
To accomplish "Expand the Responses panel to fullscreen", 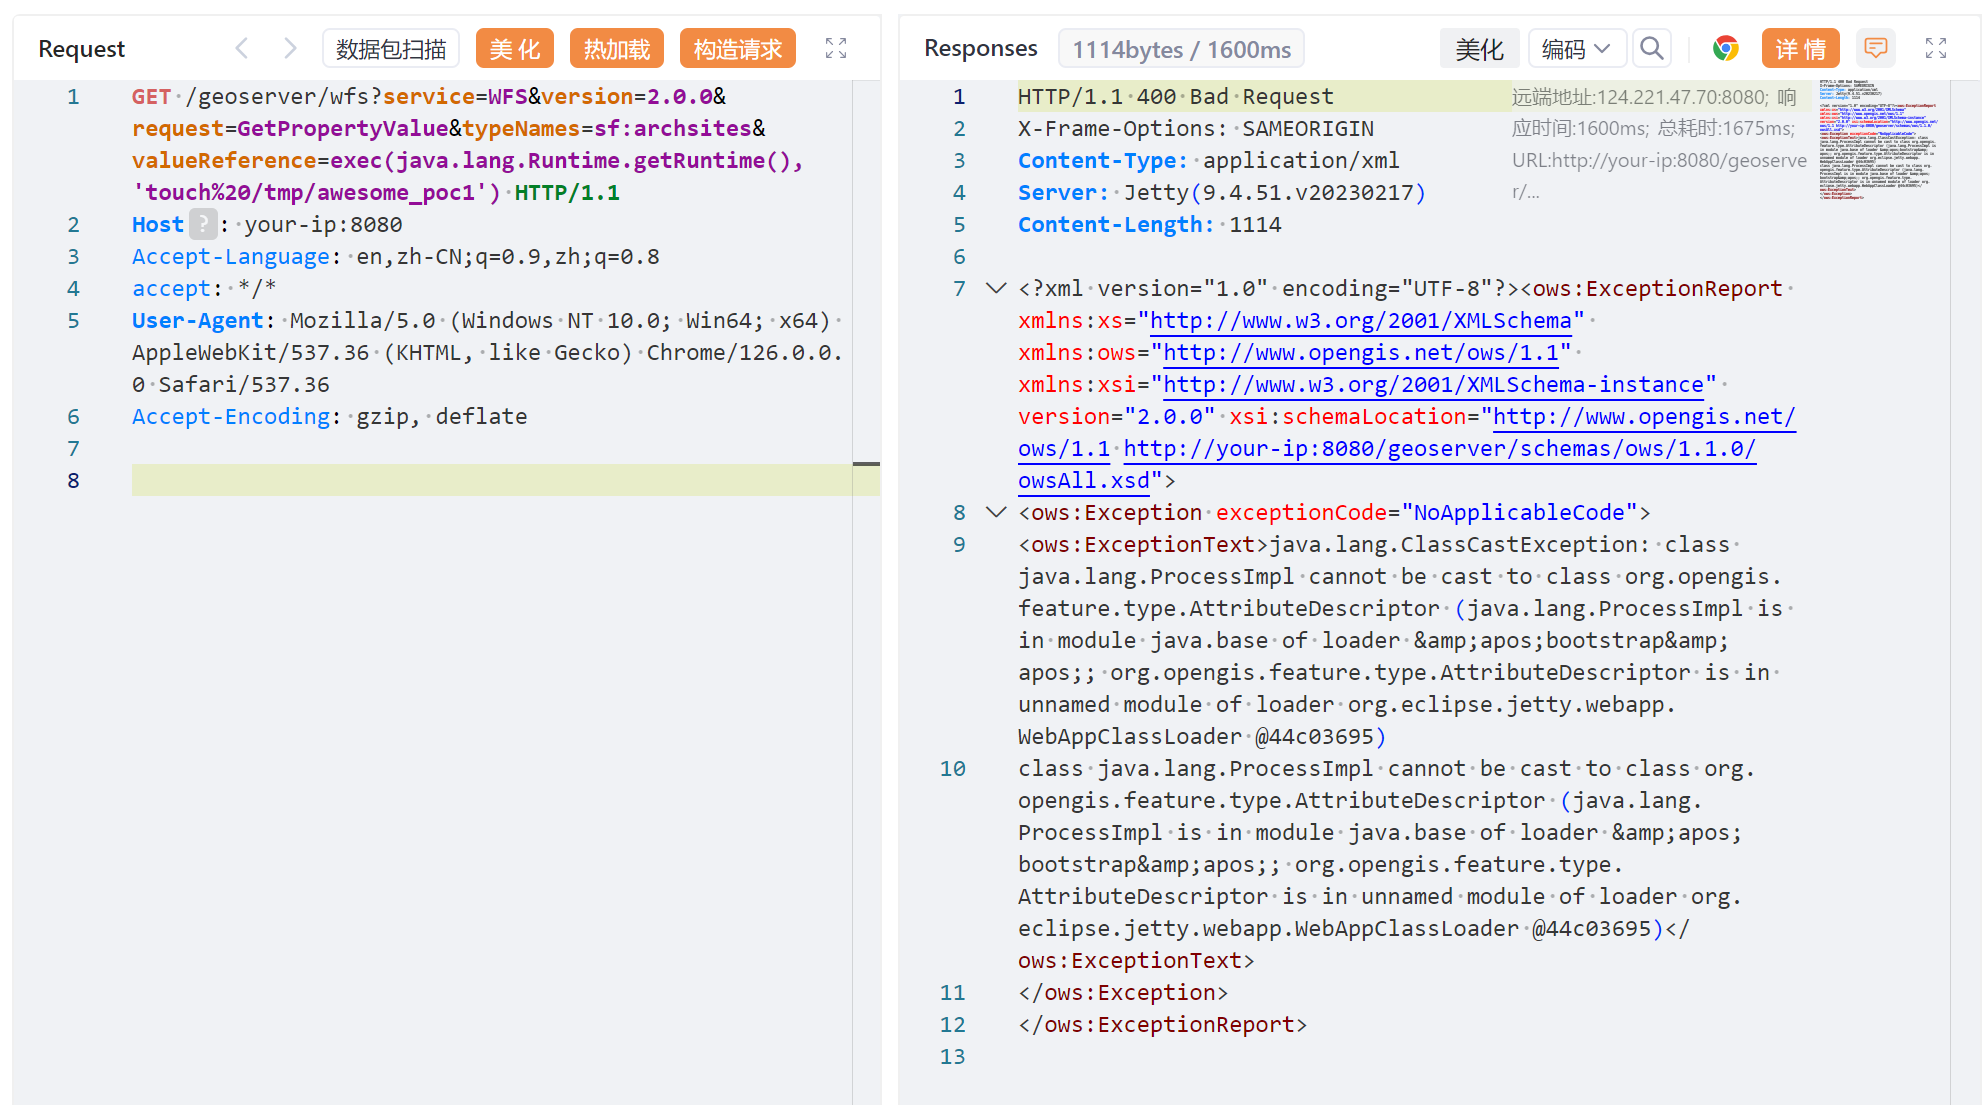I will coord(1936,48).
